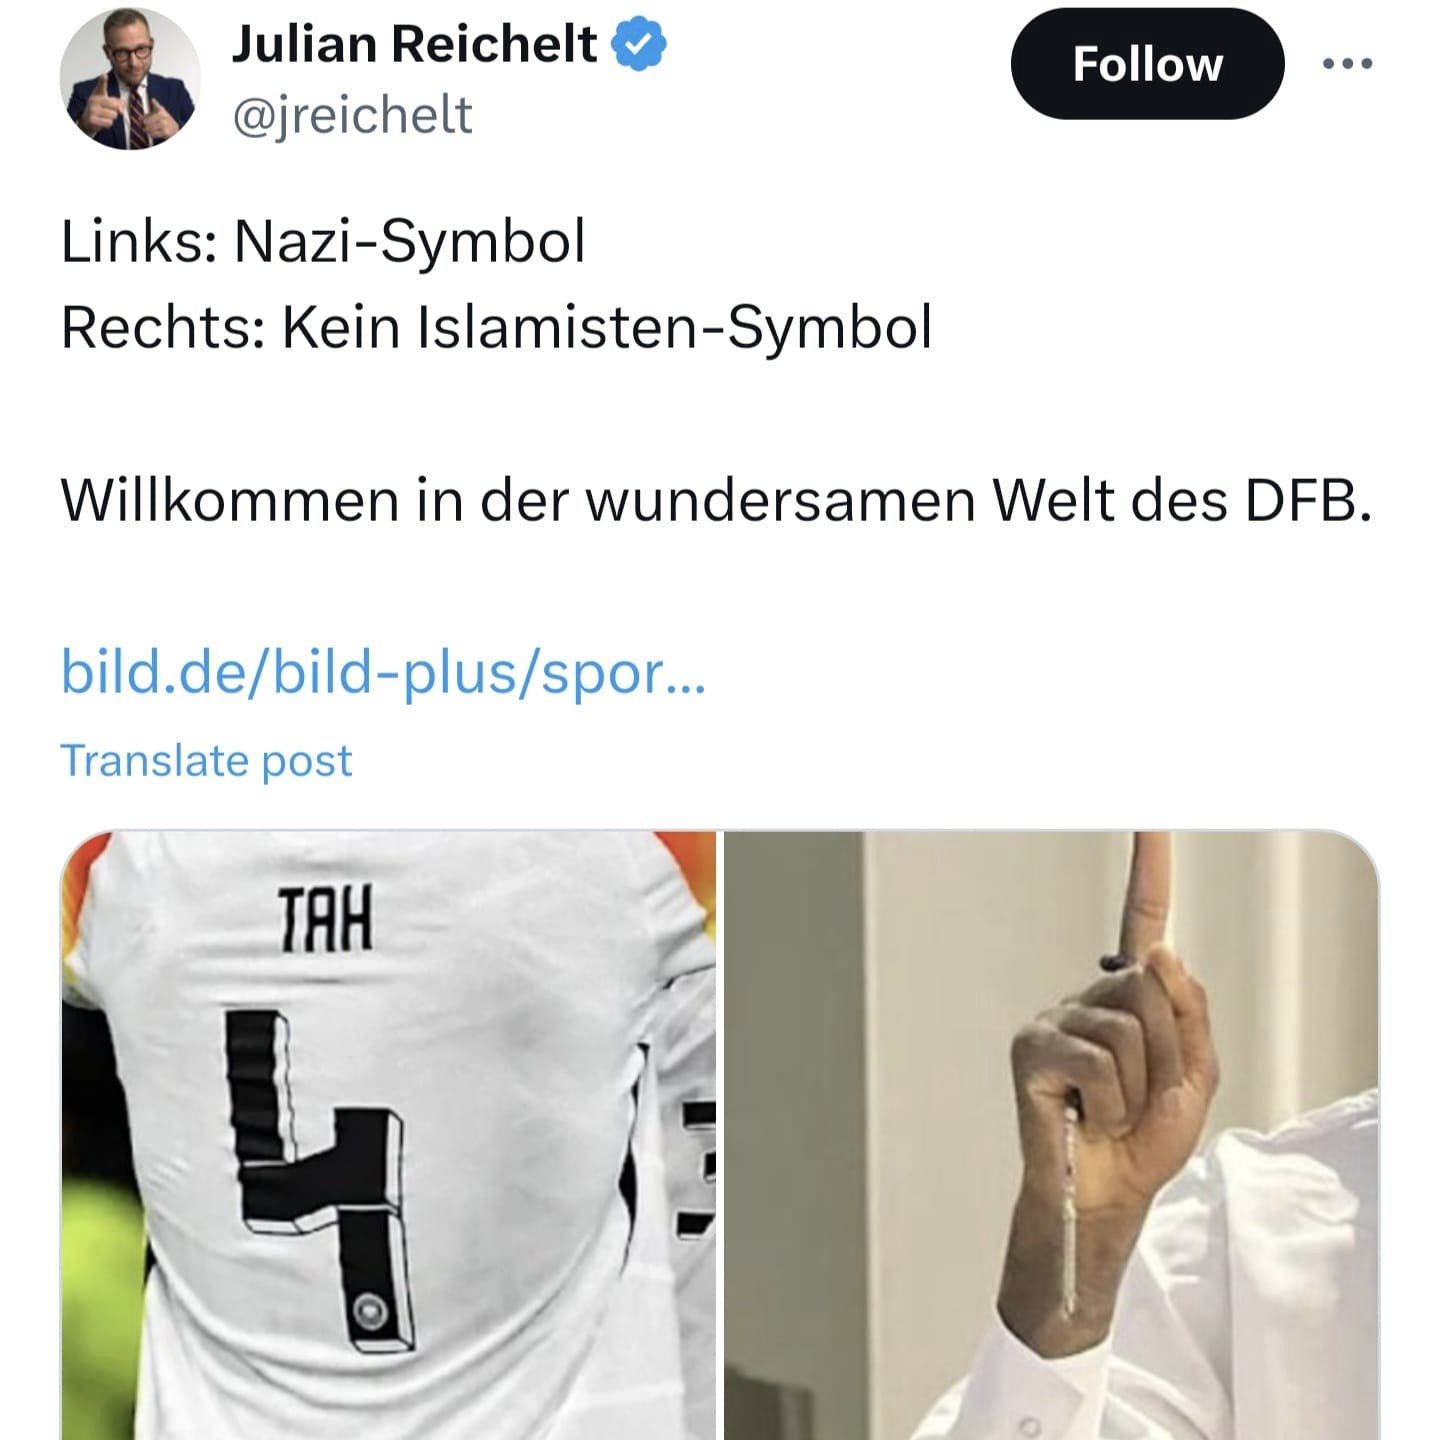Click the TAH name on the jersey

coord(323,920)
